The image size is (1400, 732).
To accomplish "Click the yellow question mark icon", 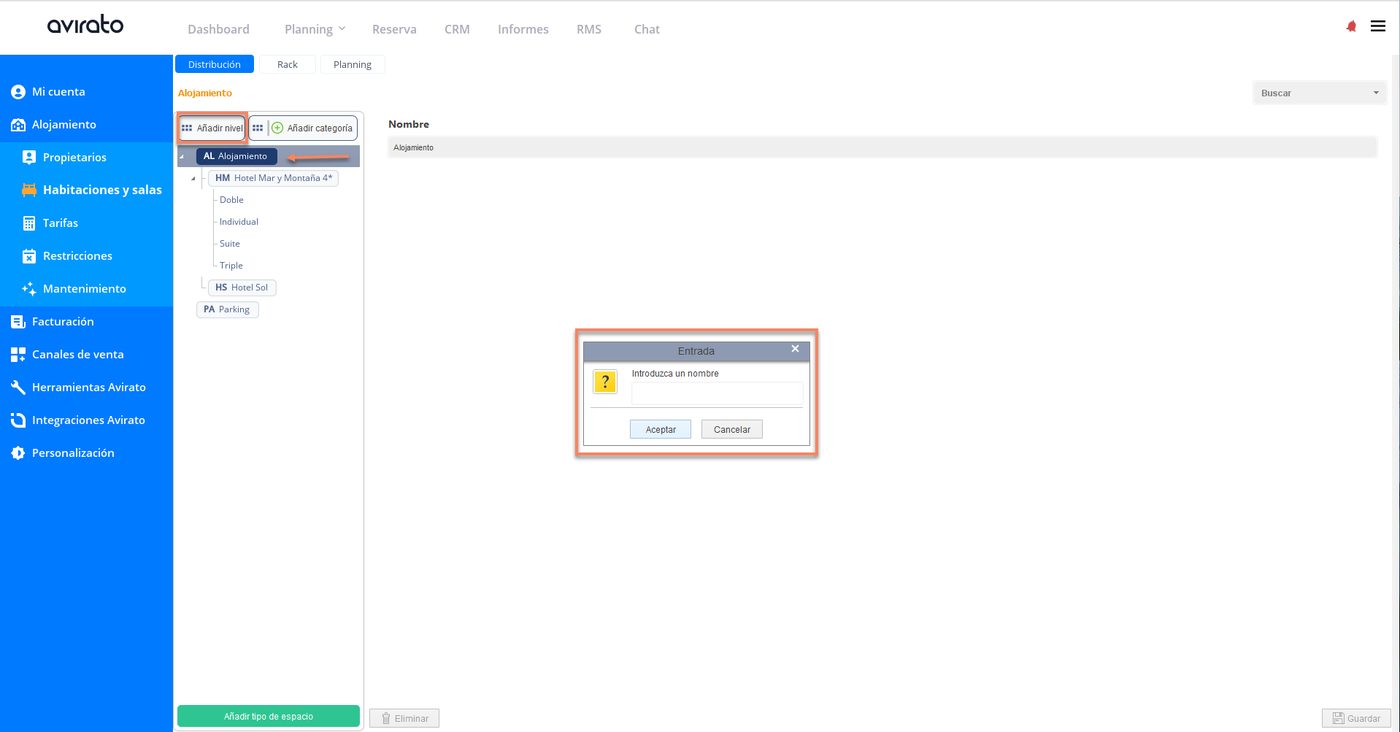I will tap(605, 382).
